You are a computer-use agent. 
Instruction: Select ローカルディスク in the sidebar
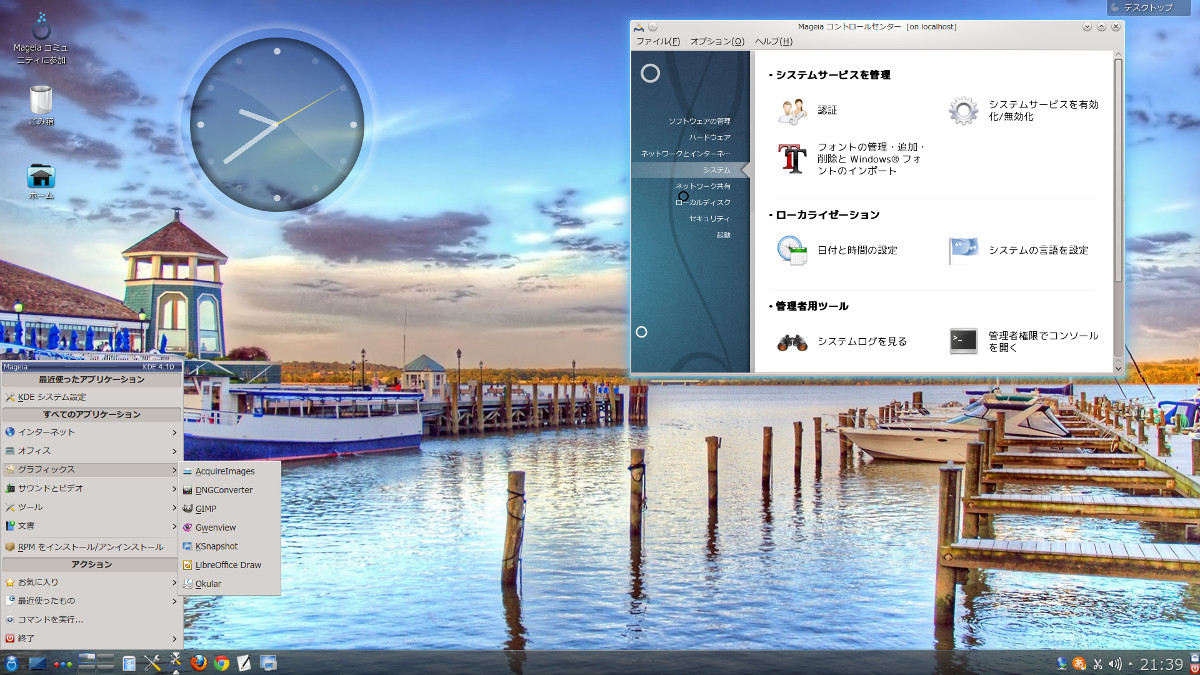pos(703,202)
